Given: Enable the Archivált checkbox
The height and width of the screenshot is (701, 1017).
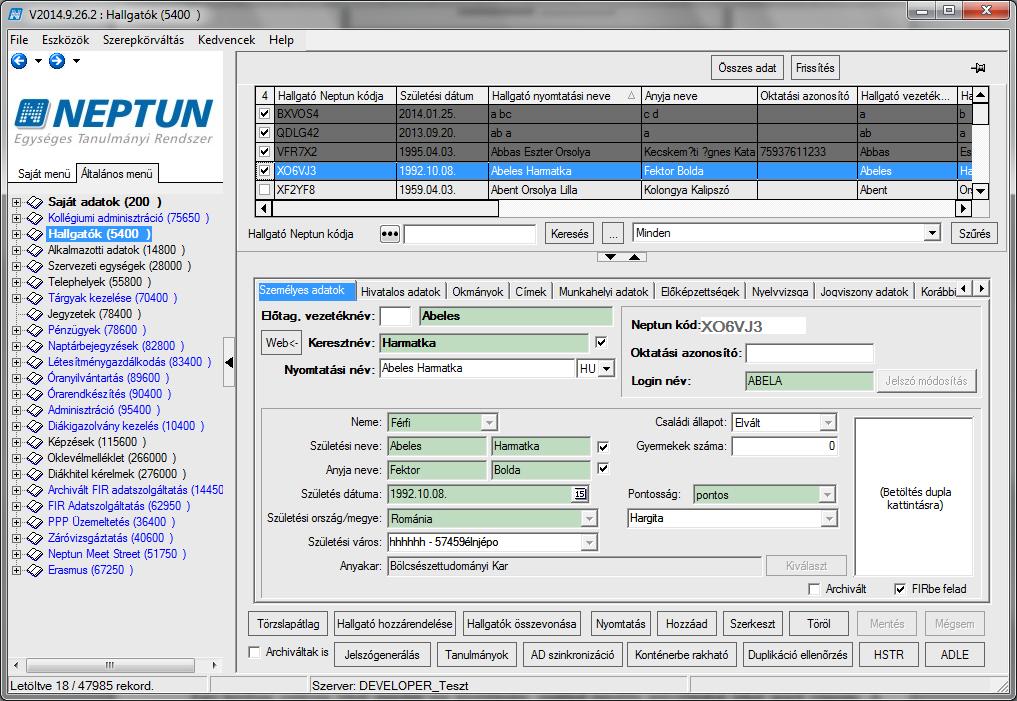Looking at the screenshot, I should pos(814,589).
